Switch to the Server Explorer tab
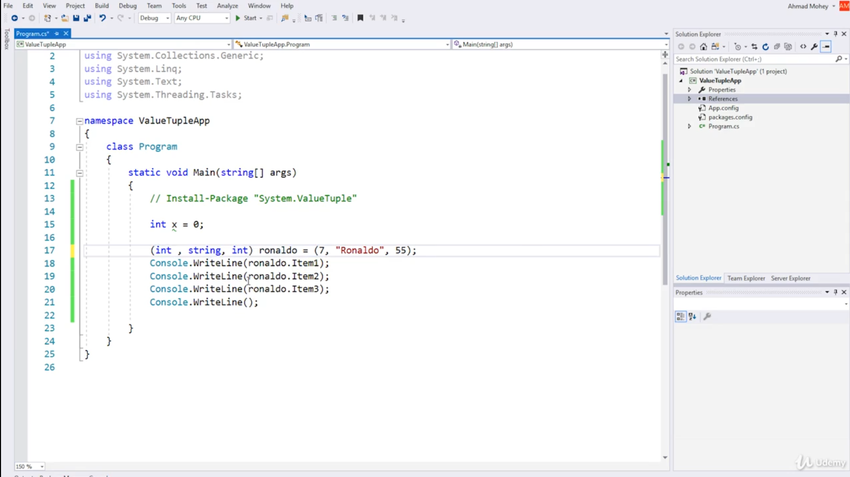The height and width of the screenshot is (477, 850). (790, 278)
